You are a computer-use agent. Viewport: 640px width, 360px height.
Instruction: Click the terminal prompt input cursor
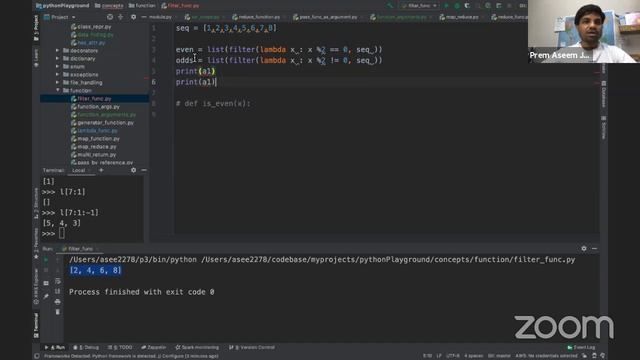[62, 233]
